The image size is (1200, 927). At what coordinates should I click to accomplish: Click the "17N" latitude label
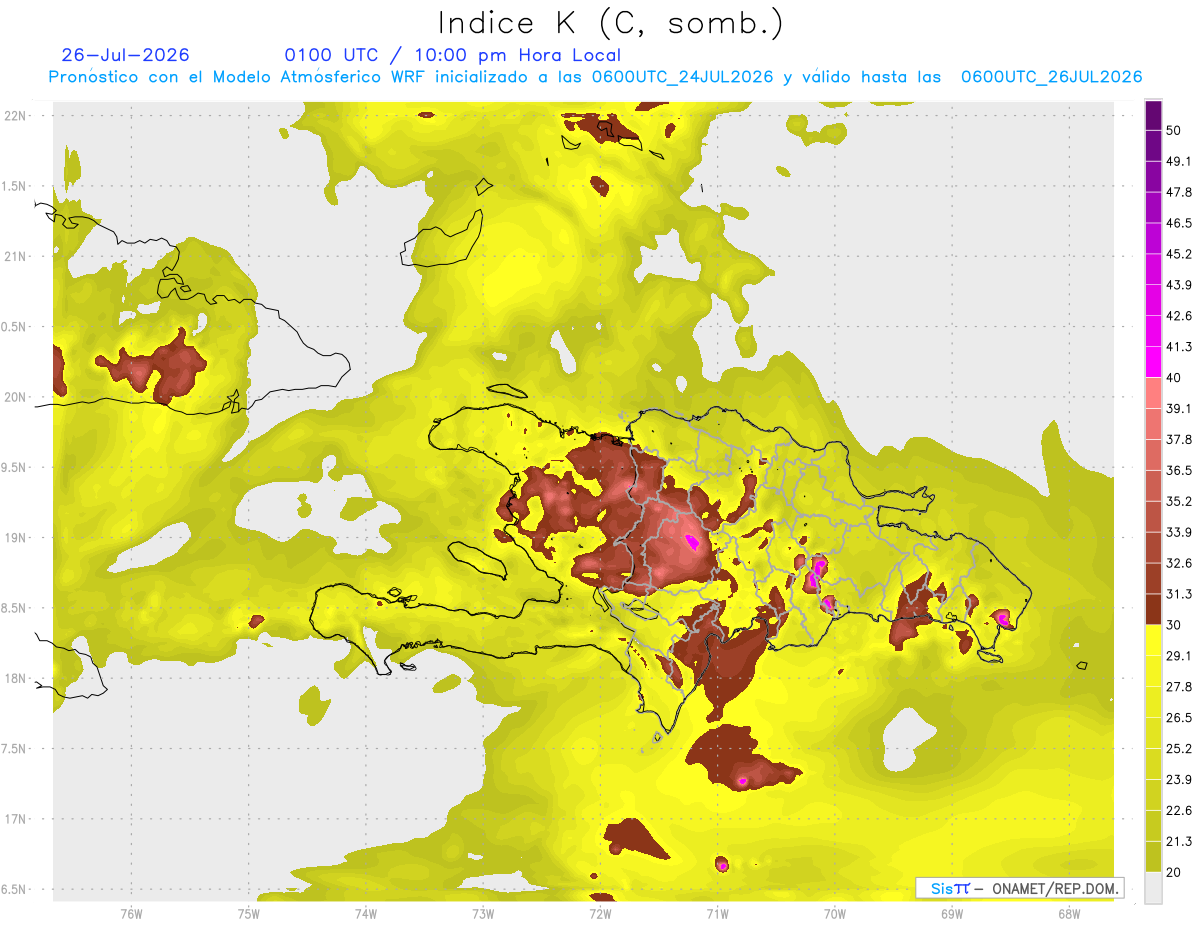click(x=15, y=819)
